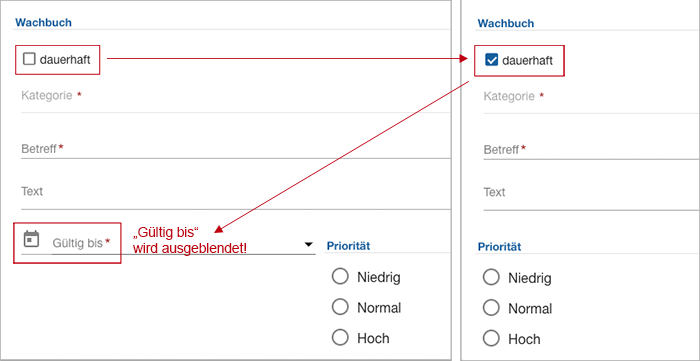
Task: Enable the unchecked dauerhaft checkbox
Action: (29, 59)
